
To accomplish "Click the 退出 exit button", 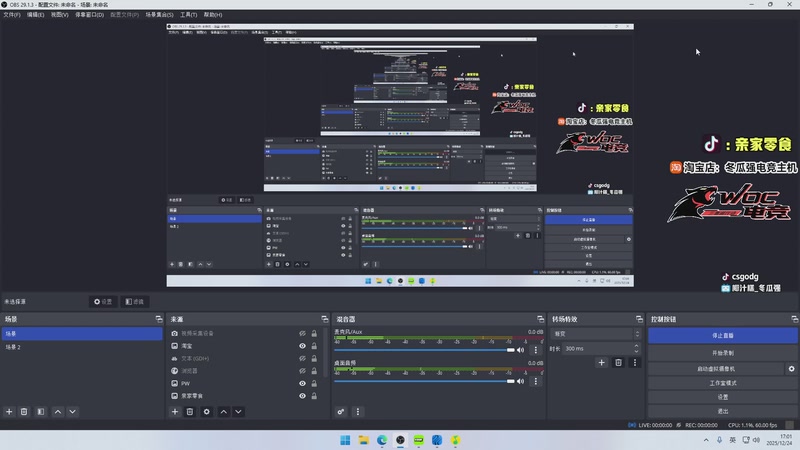I will click(x=722, y=411).
